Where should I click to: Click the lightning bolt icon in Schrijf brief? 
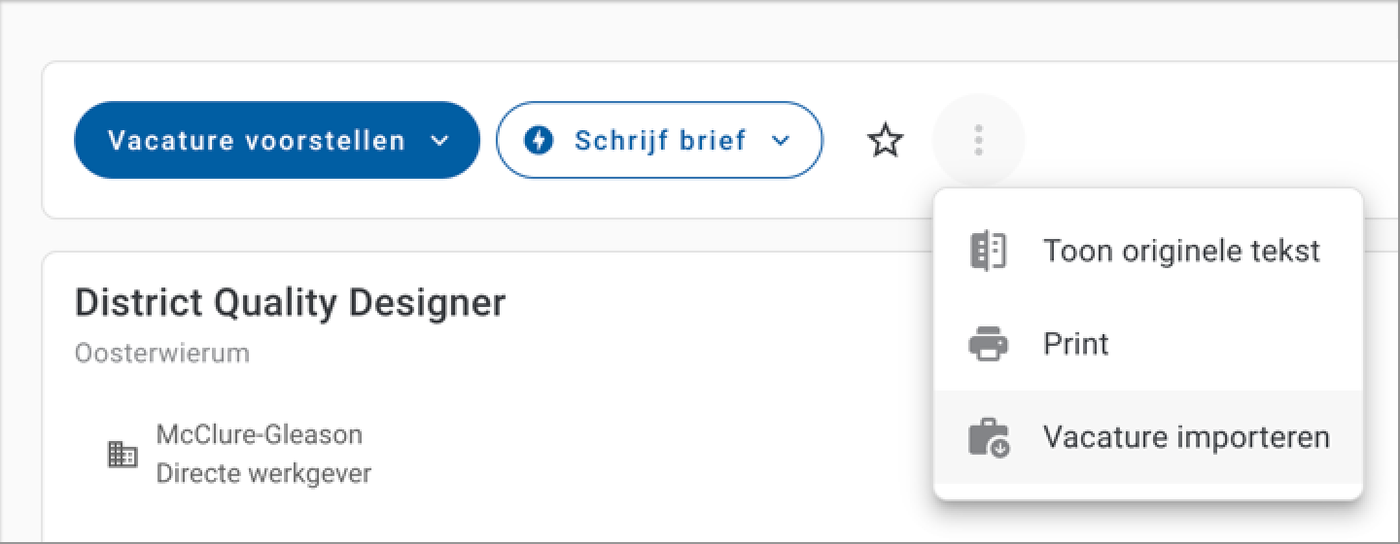[539, 140]
